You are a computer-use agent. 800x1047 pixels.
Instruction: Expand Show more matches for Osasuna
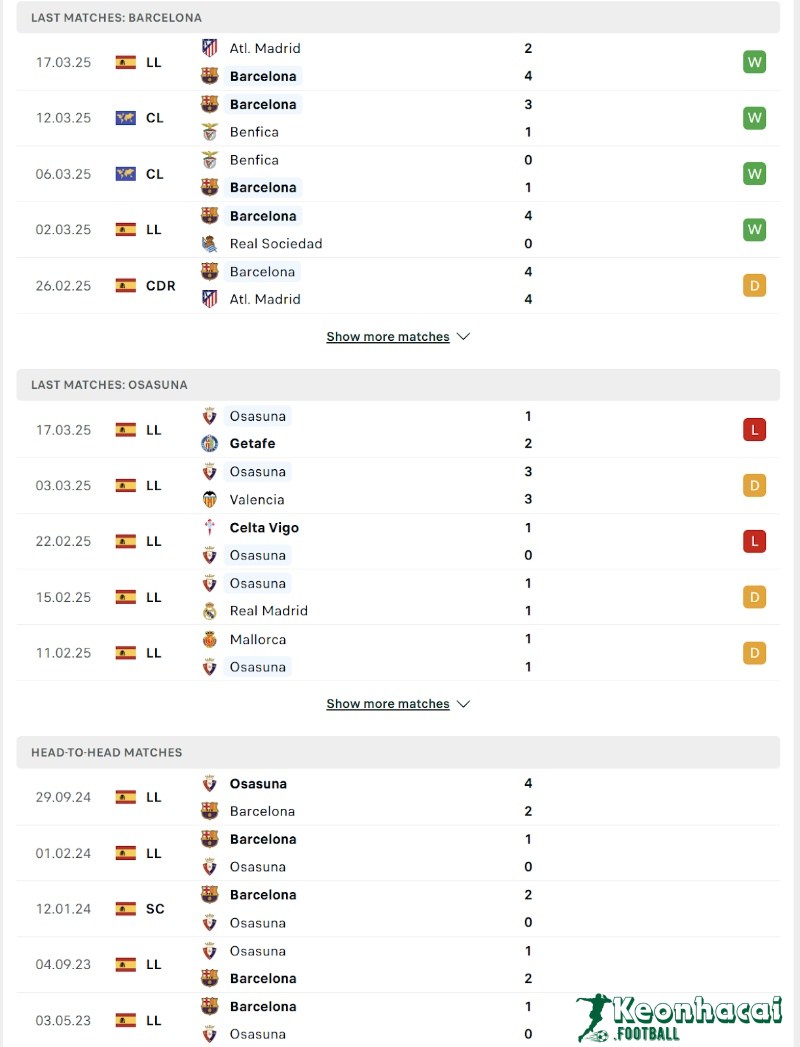tap(388, 703)
